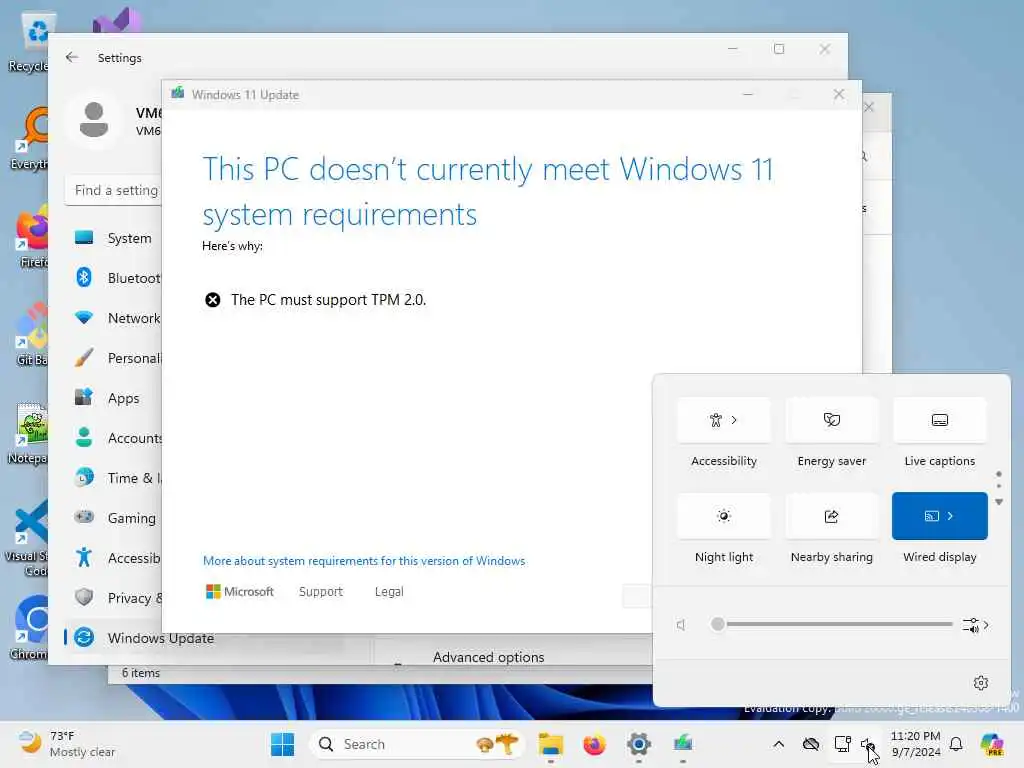The image size is (1024, 768).
Task: Open the Legal link in Update dialog
Action: click(389, 592)
